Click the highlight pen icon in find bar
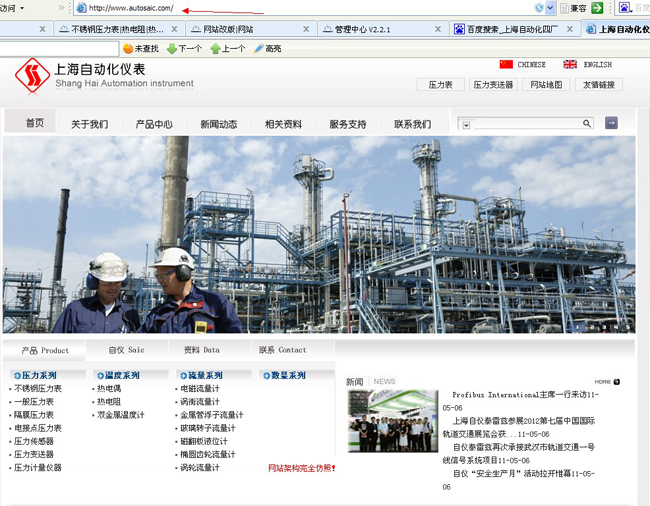 point(259,48)
